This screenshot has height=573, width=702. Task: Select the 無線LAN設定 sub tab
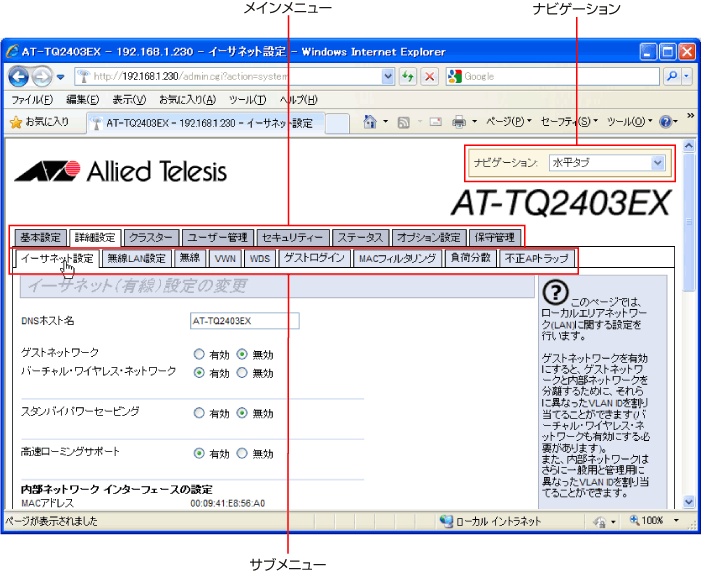137,258
